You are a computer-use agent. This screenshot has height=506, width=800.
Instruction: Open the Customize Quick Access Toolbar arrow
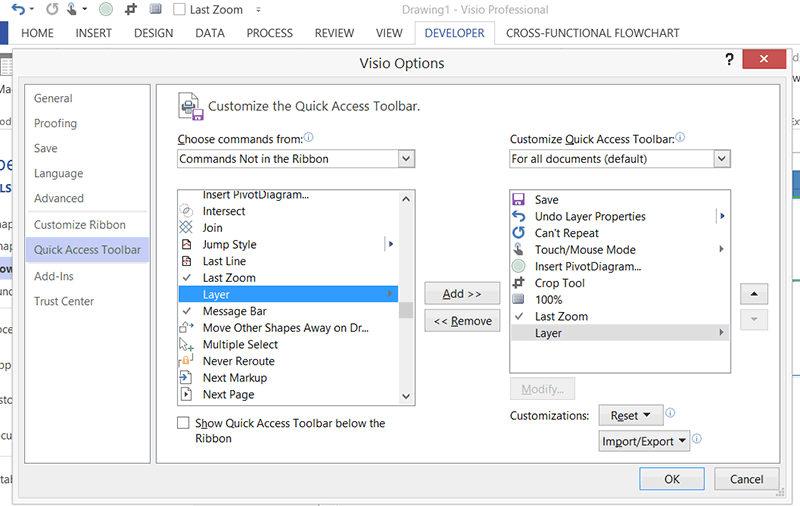(258, 10)
